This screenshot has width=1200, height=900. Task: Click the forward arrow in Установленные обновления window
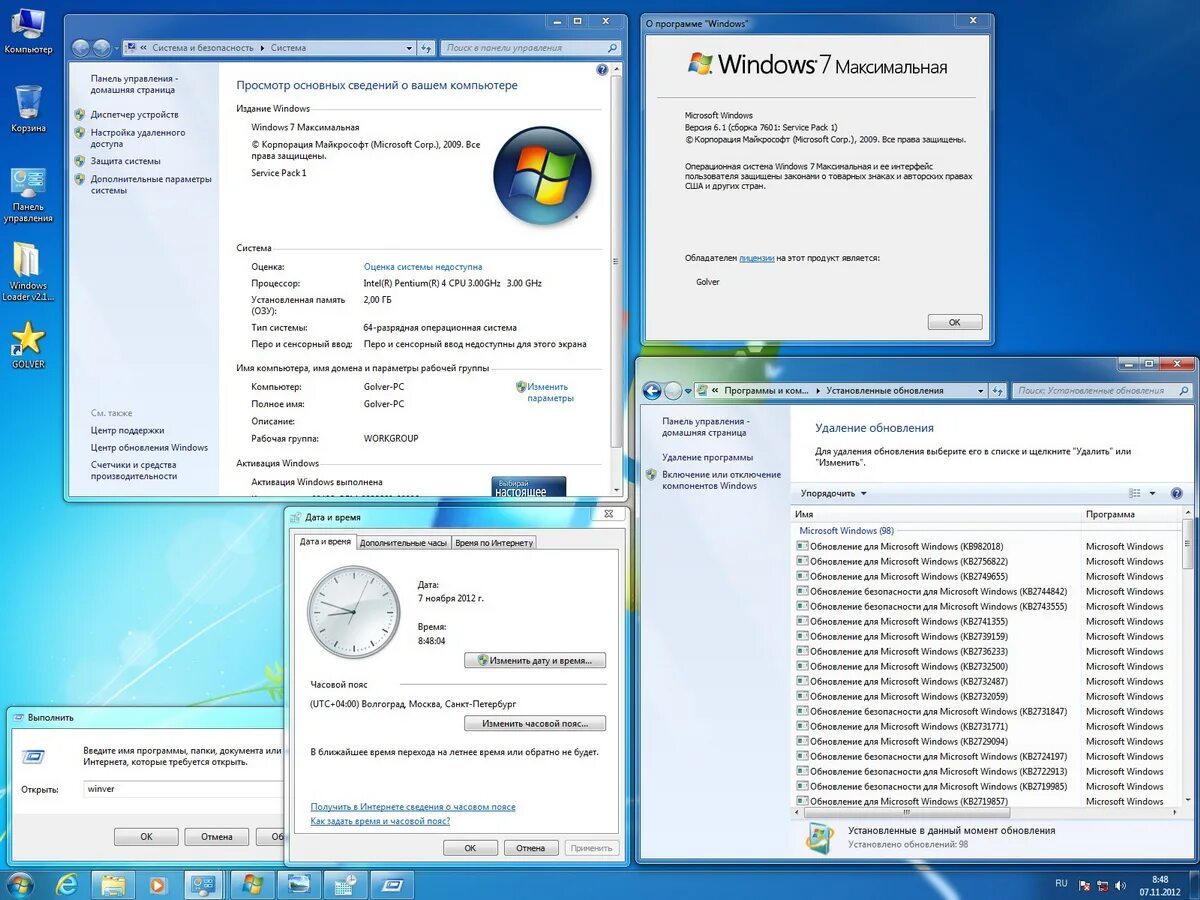pyautogui.click(x=673, y=391)
